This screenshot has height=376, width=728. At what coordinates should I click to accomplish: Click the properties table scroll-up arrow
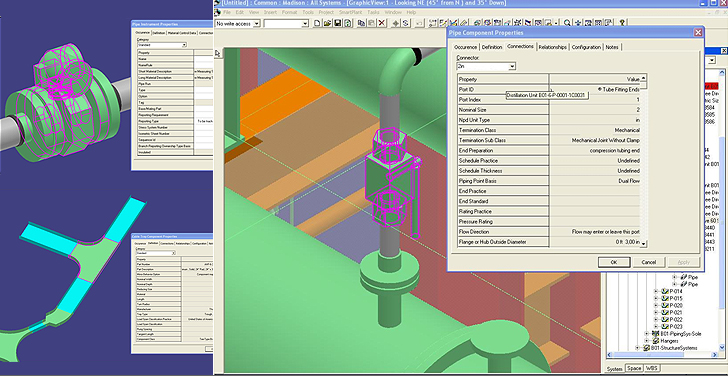pos(644,78)
